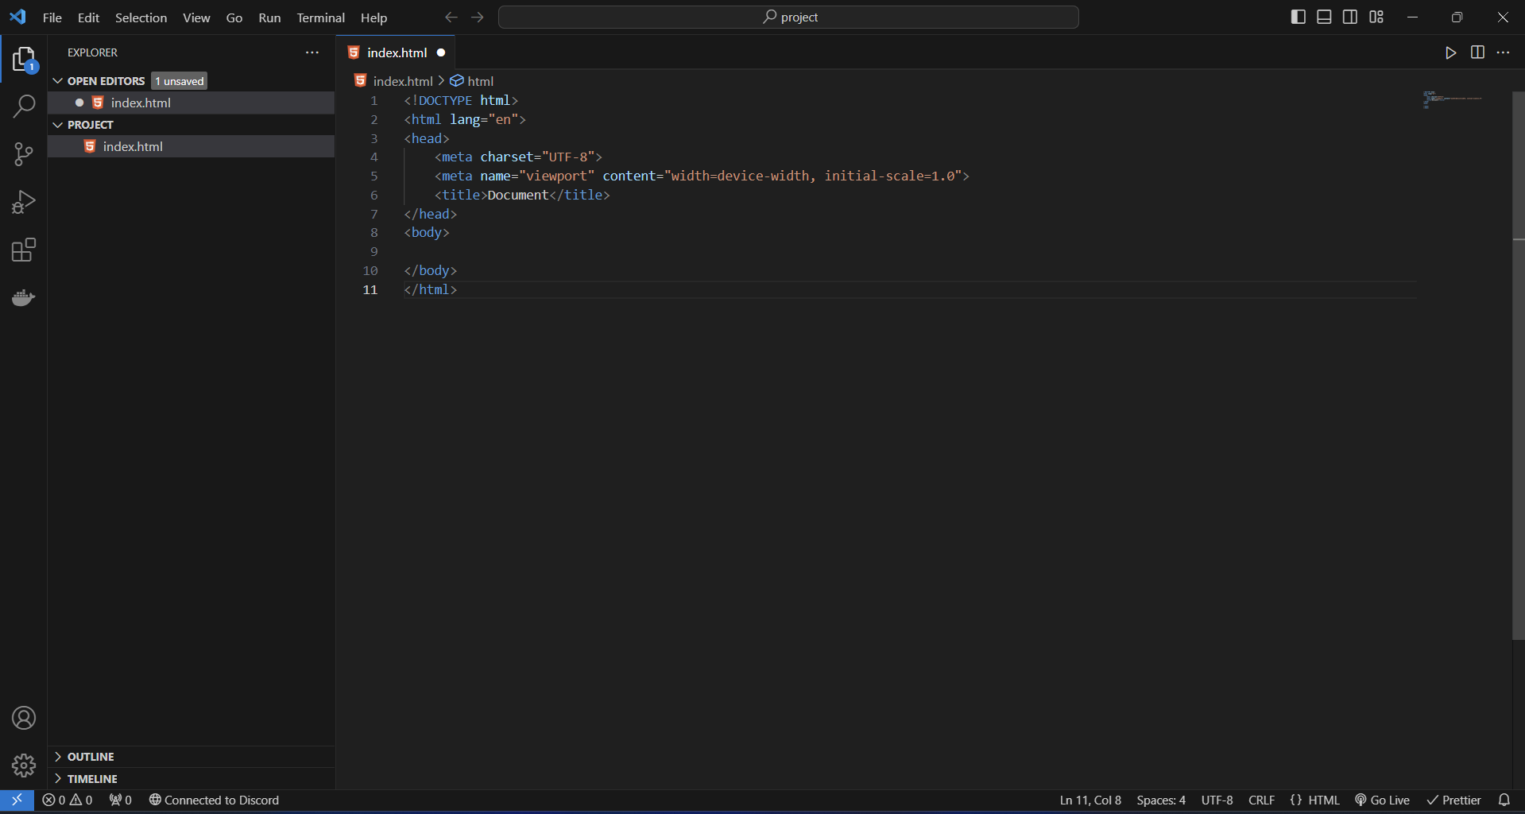Click the project search command center
This screenshot has width=1525, height=814.
[788, 17]
